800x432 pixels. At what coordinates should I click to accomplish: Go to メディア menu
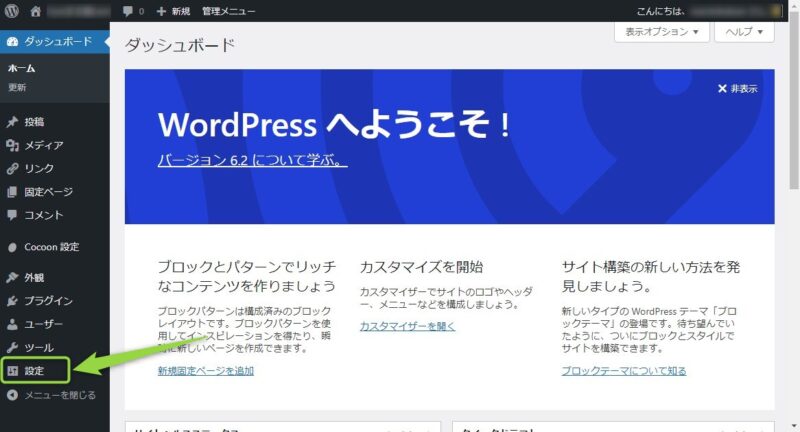point(44,145)
